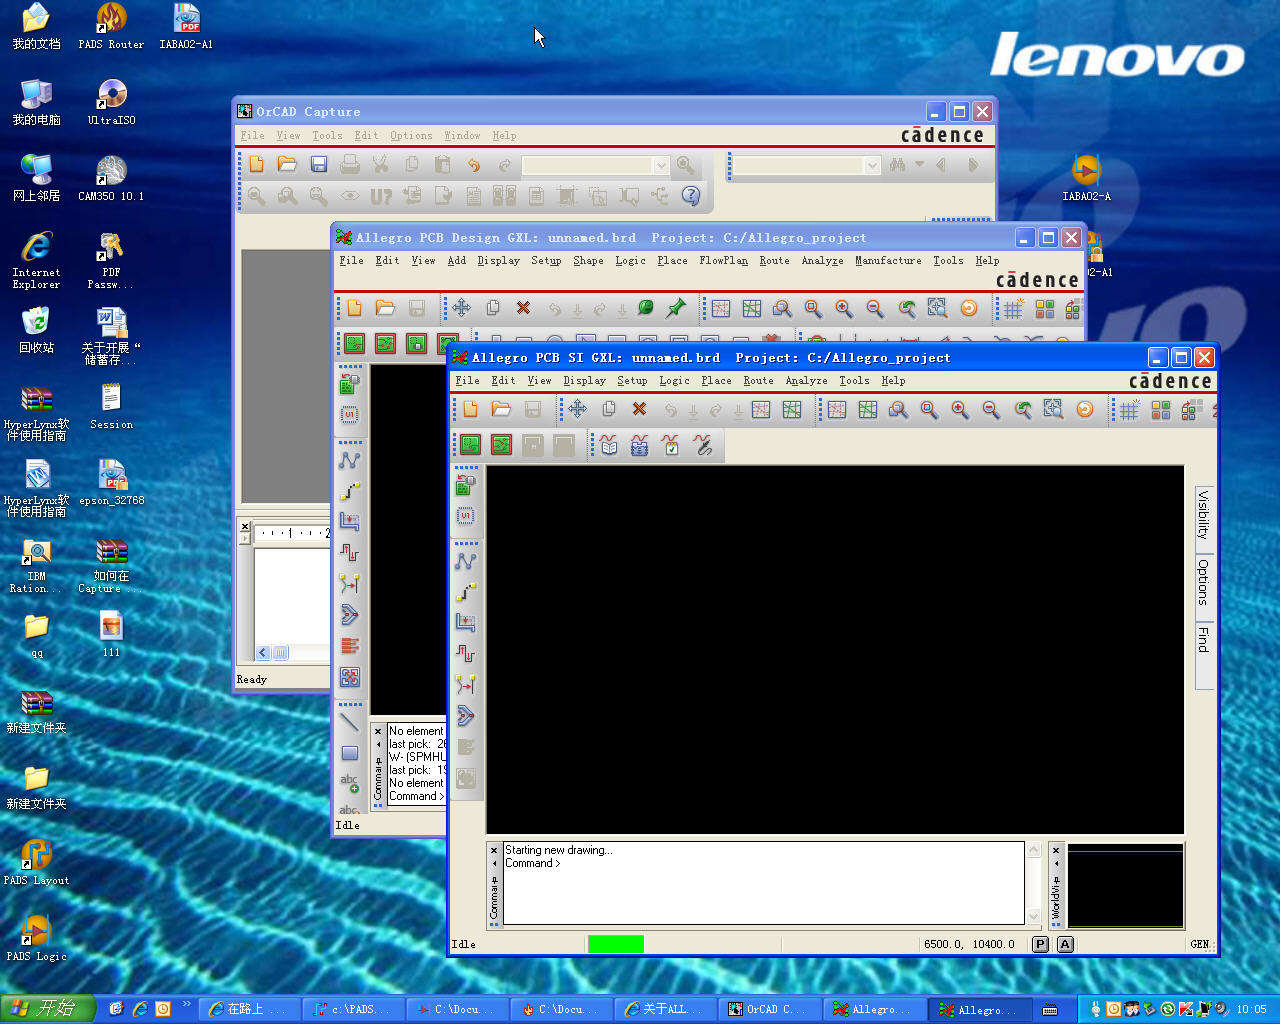
Task: Expand the binoculars search options arrow in OrCAD Capture
Action: click(919, 165)
